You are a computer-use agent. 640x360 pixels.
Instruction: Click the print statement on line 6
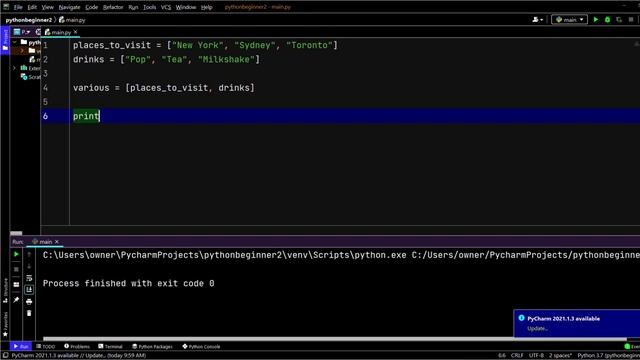[86, 116]
